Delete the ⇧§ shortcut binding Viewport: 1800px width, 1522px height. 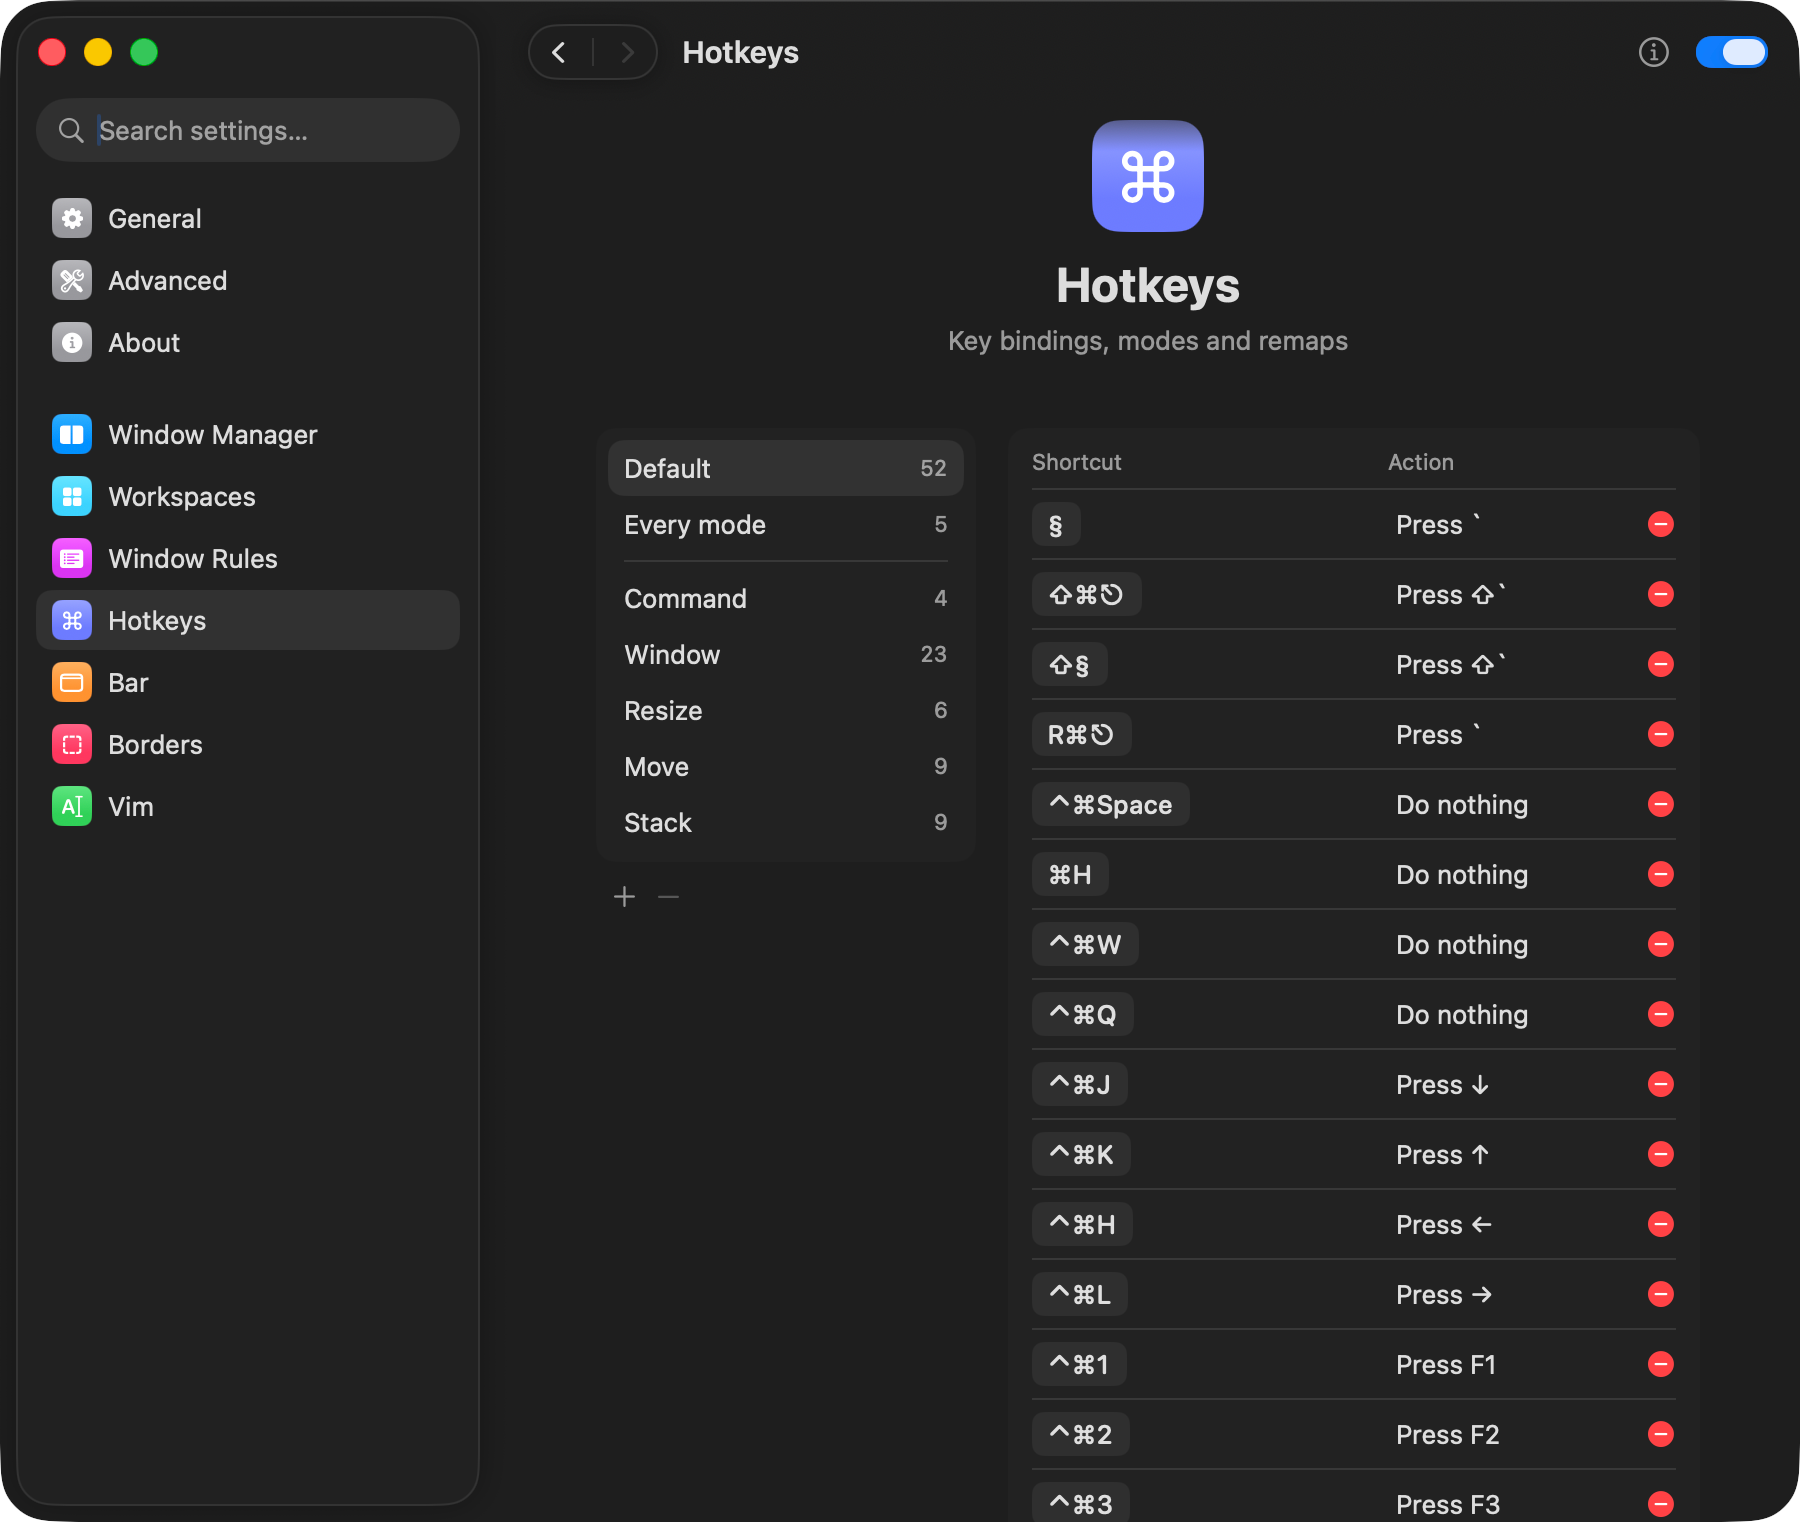[1661, 664]
